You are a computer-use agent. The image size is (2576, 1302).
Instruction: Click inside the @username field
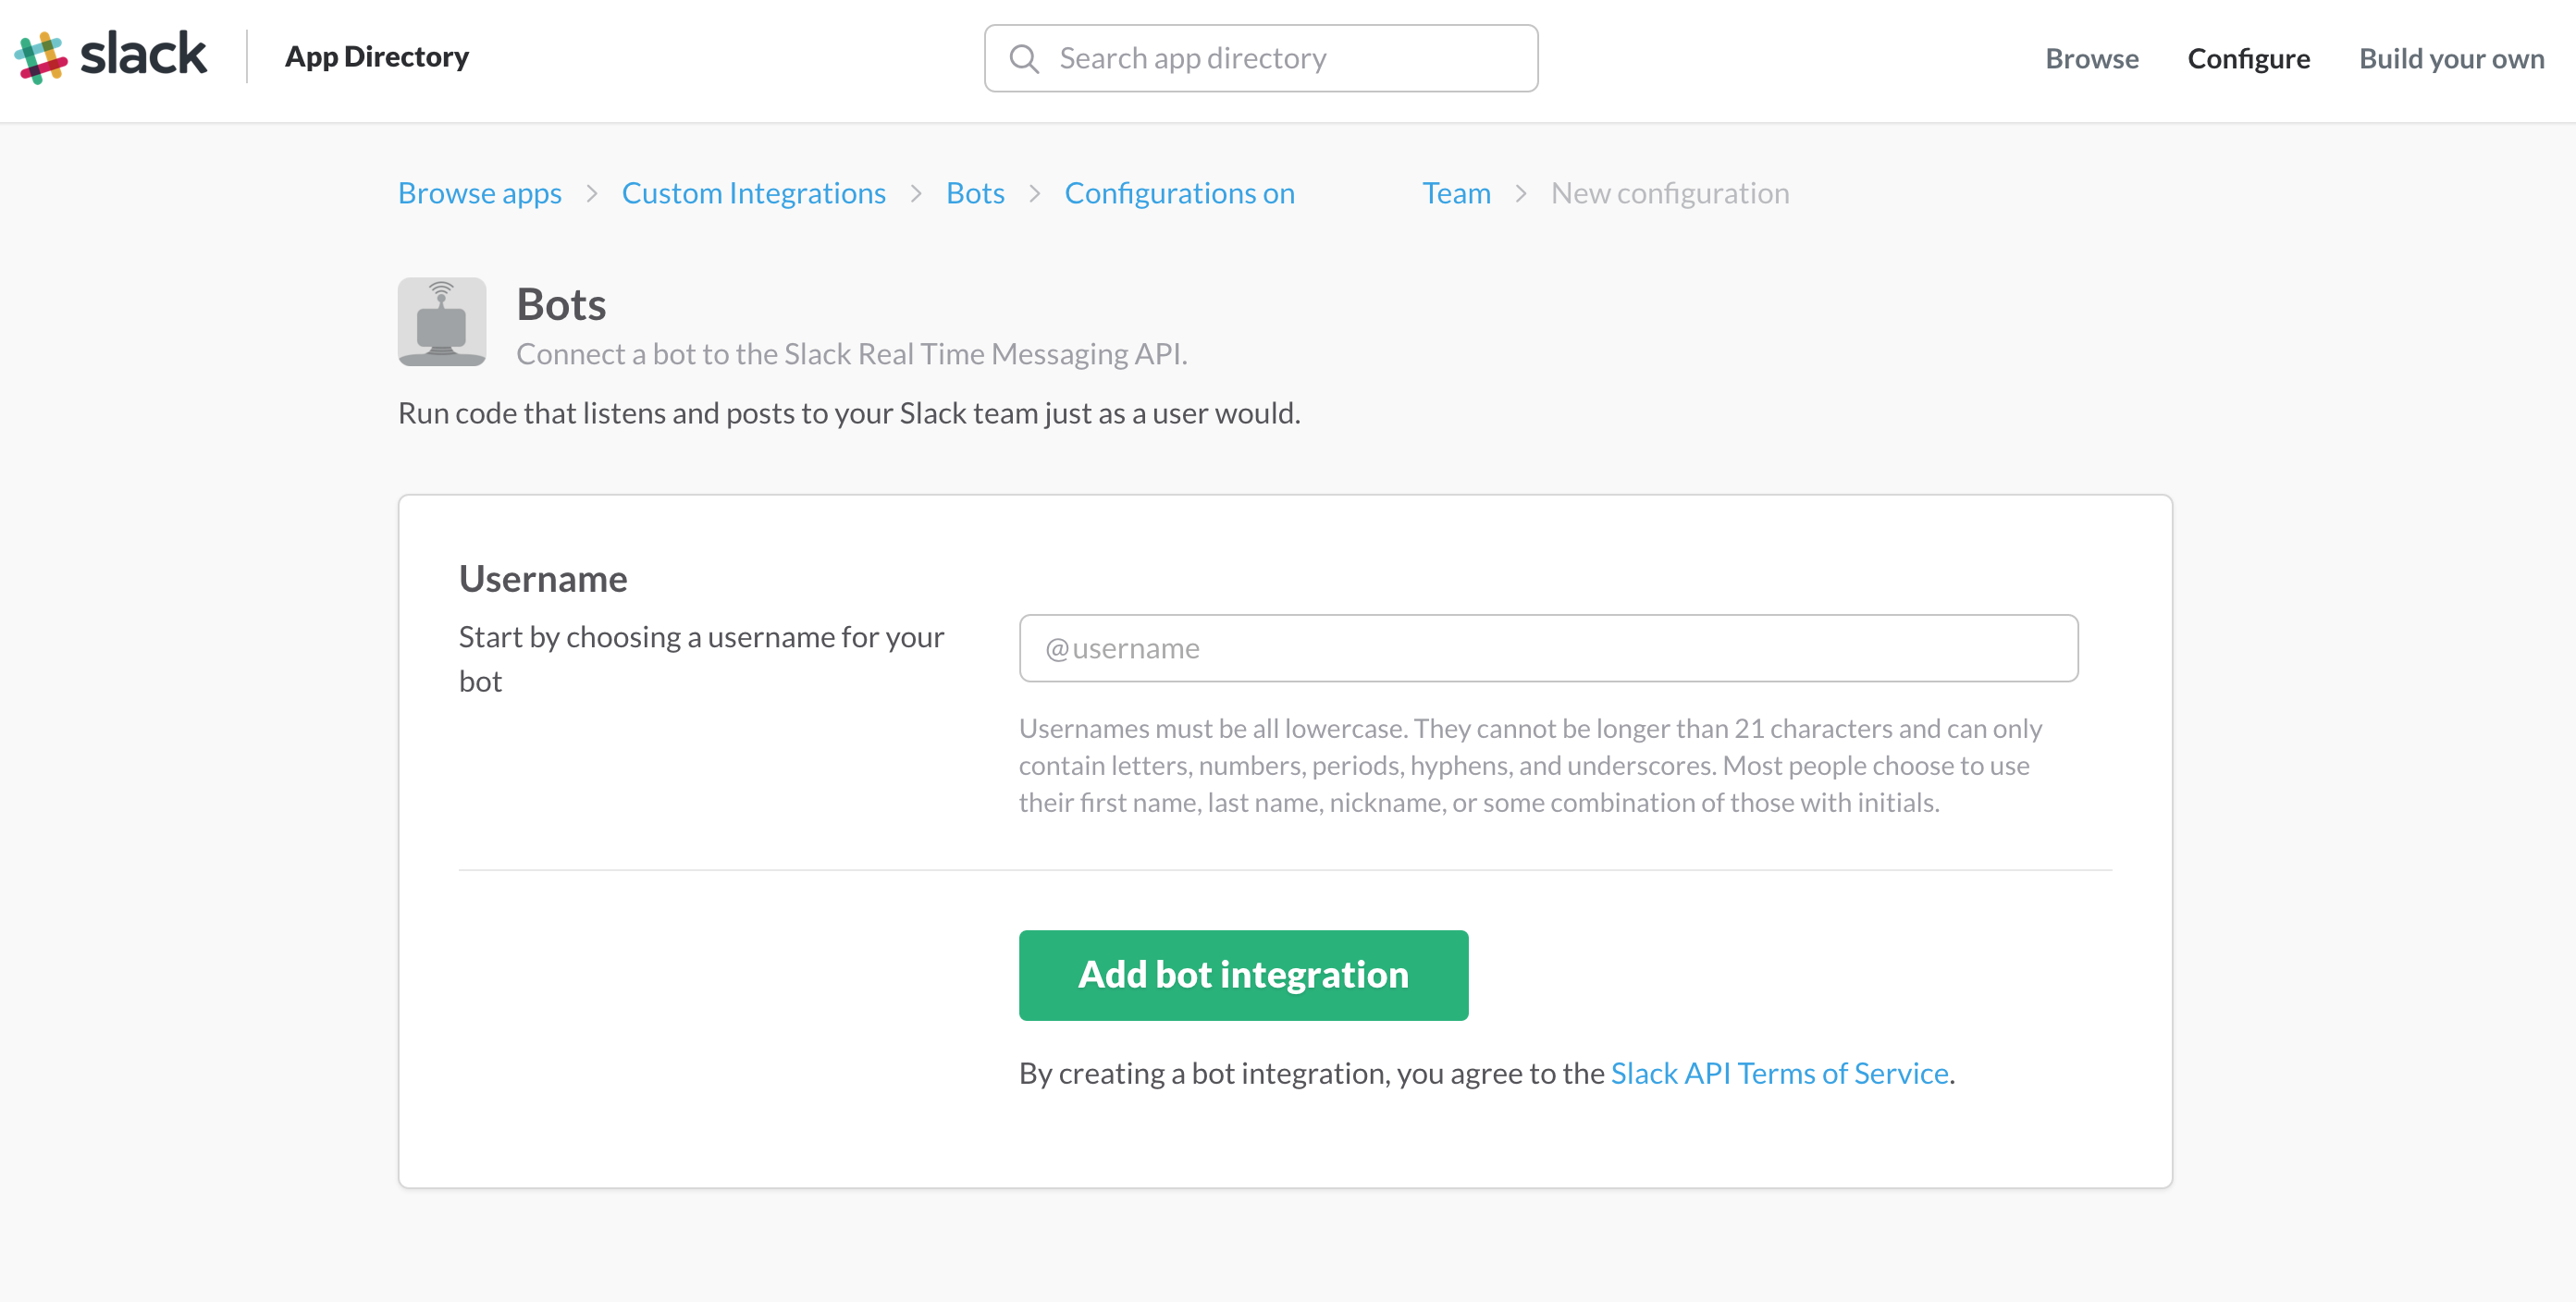tap(1548, 648)
